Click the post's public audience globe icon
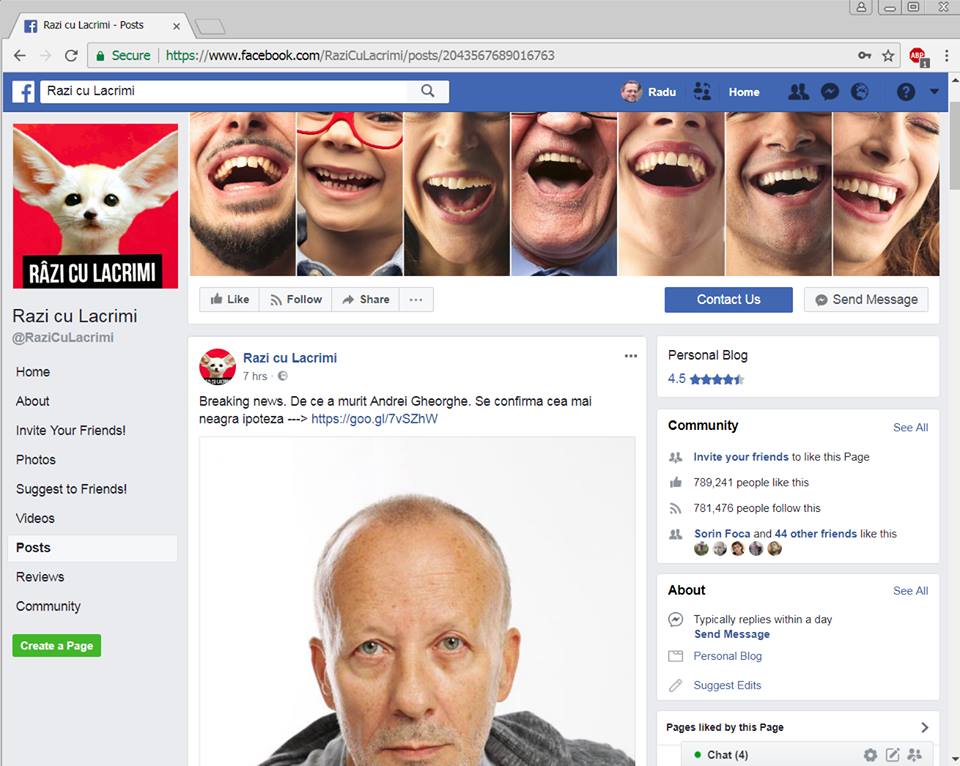The image size is (960, 766). [282, 376]
